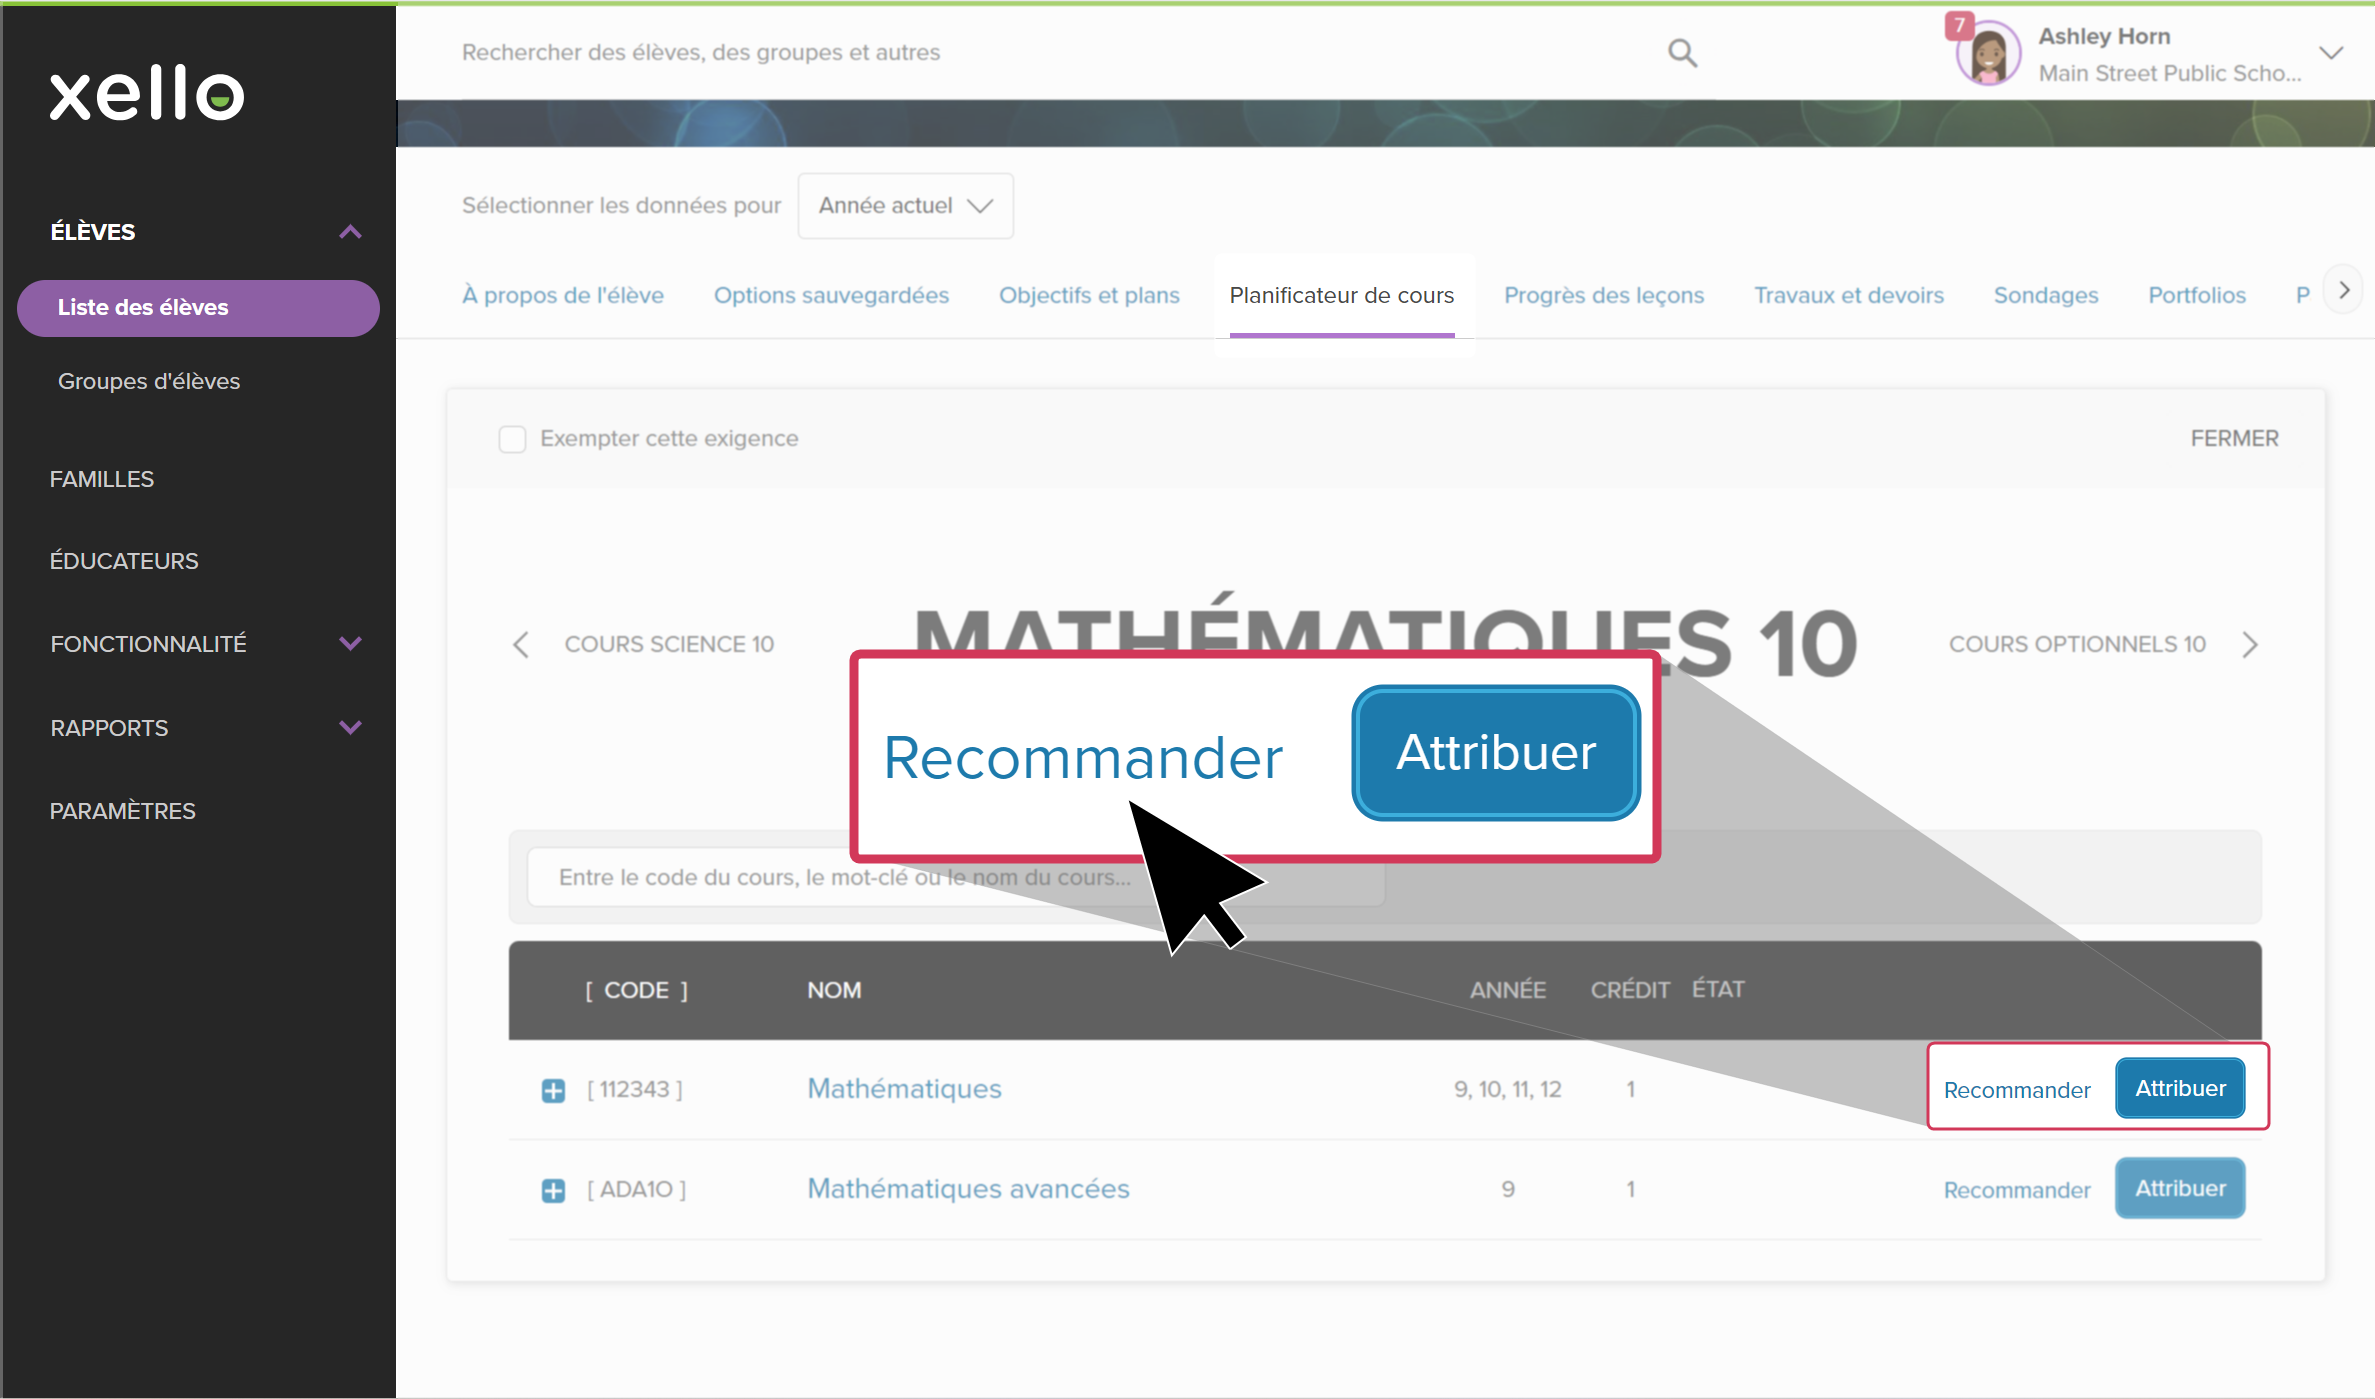Go to previous requirement Cours Science 10 arrow
Image resolution: width=2375 pixels, height=1399 pixels.
(521, 645)
